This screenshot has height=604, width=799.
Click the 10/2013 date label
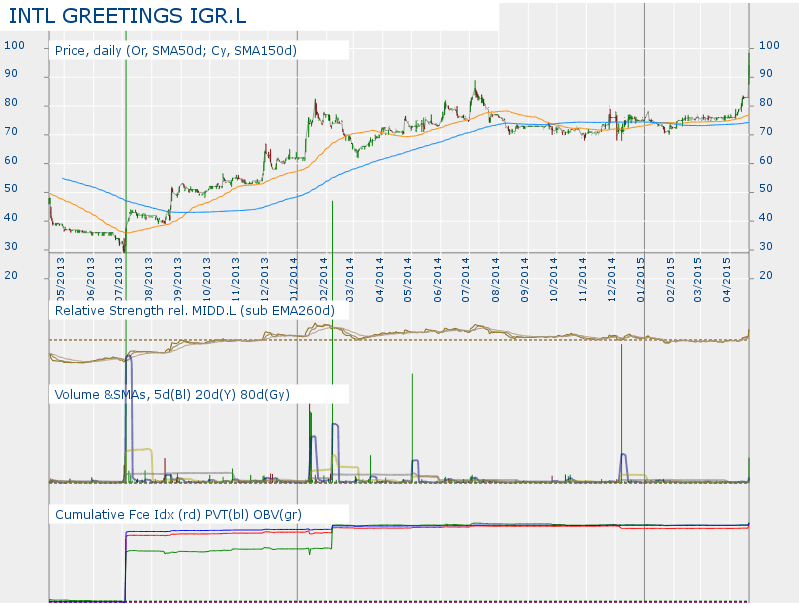coord(206,280)
